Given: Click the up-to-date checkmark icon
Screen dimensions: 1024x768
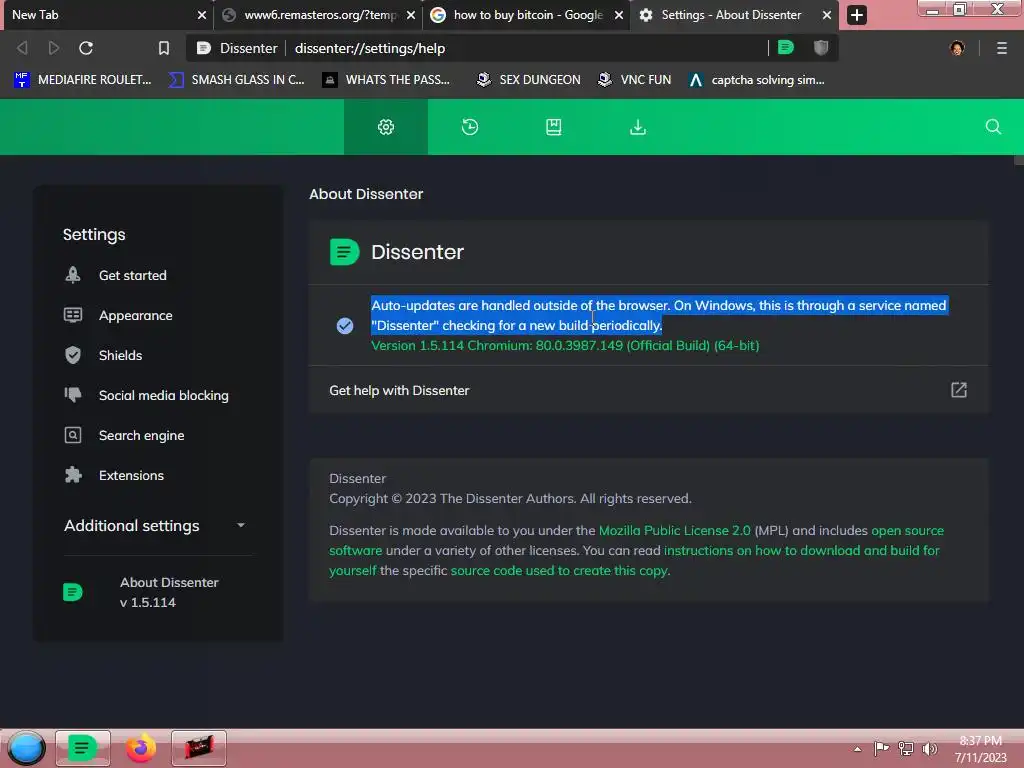Looking at the screenshot, I should [345, 325].
